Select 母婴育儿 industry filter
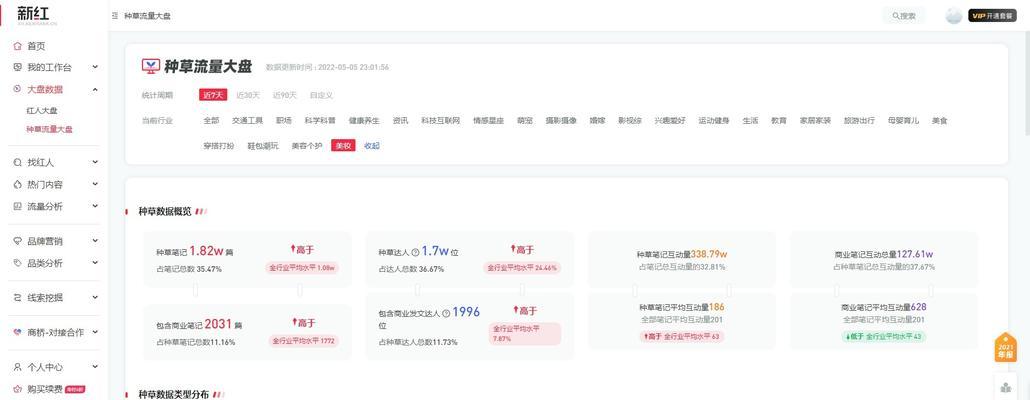This screenshot has width=1030, height=400. coord(903,121)
